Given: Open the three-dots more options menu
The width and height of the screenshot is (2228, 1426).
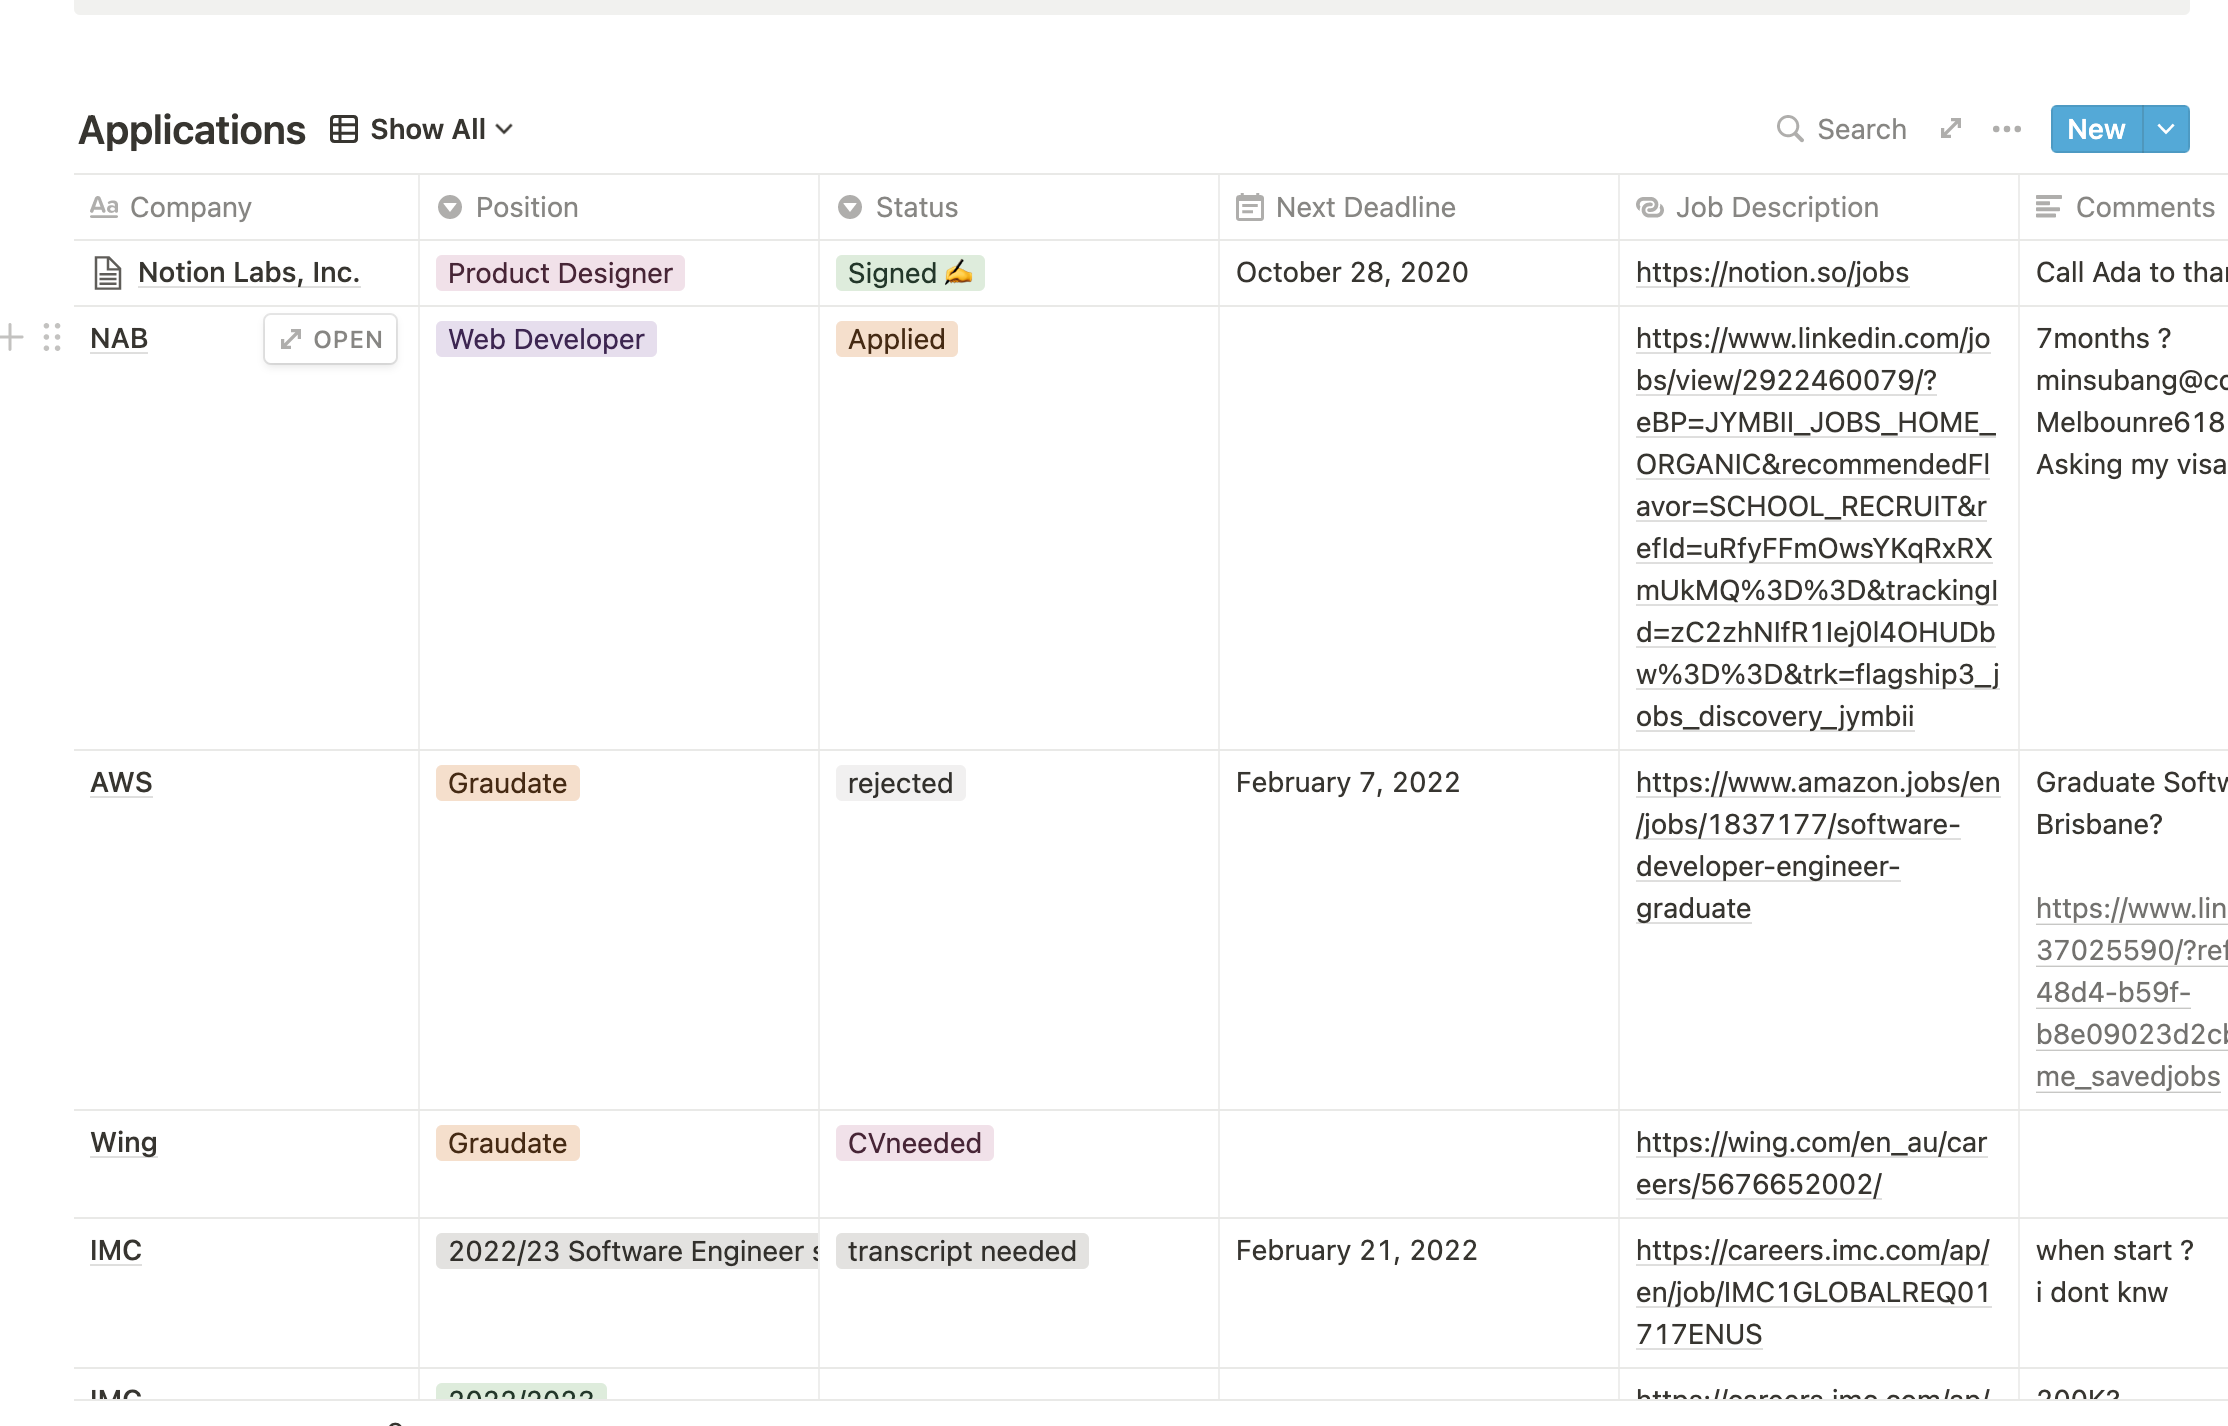Looking at the screenshot, I should point(2007,129).
